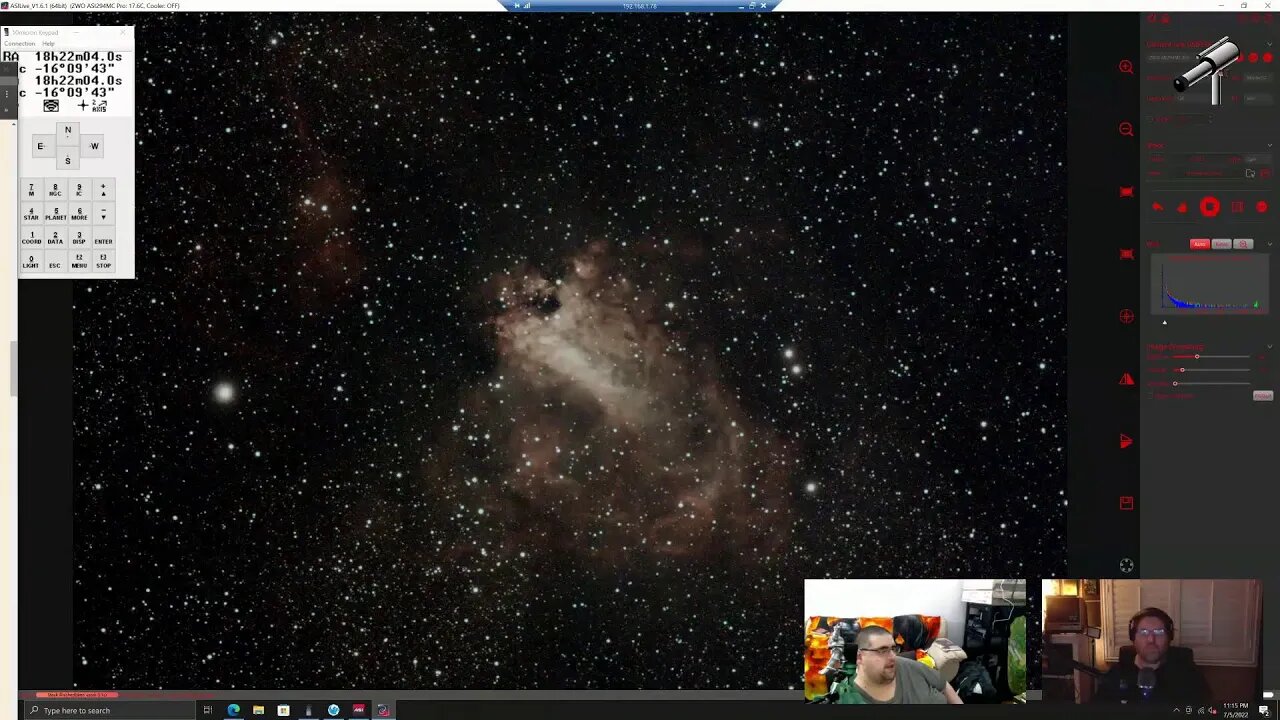Open the Connection menu in keypad window
Viewport: 1280px width, 720px height.
point(19,44)
